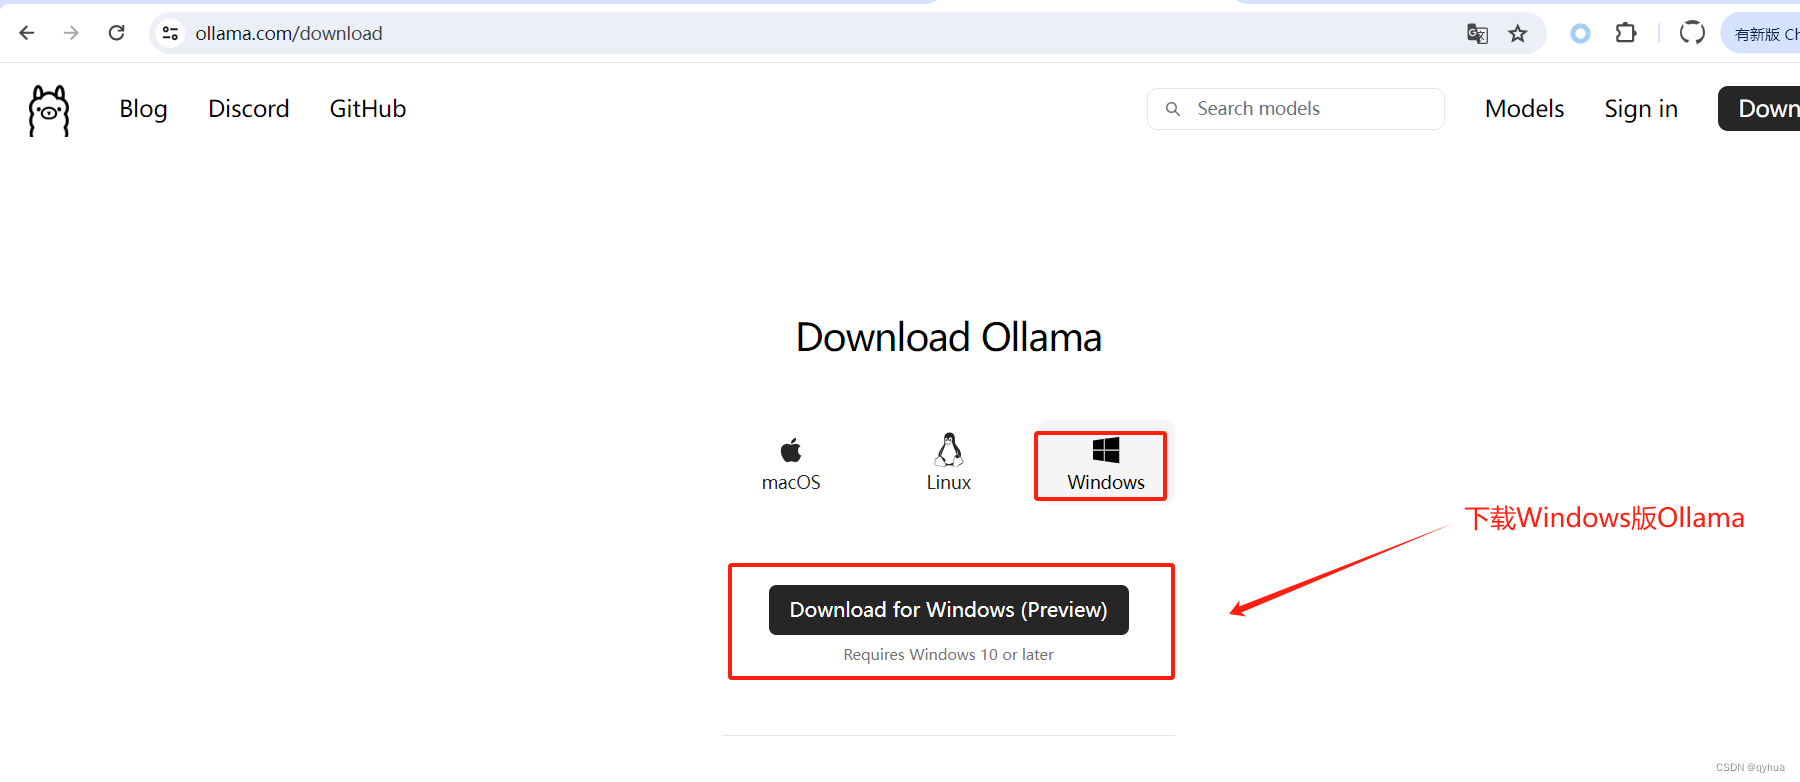Screen dimensions: 1800x782
Task: Select the macOS platform tab
Action: tap(791, 464)
